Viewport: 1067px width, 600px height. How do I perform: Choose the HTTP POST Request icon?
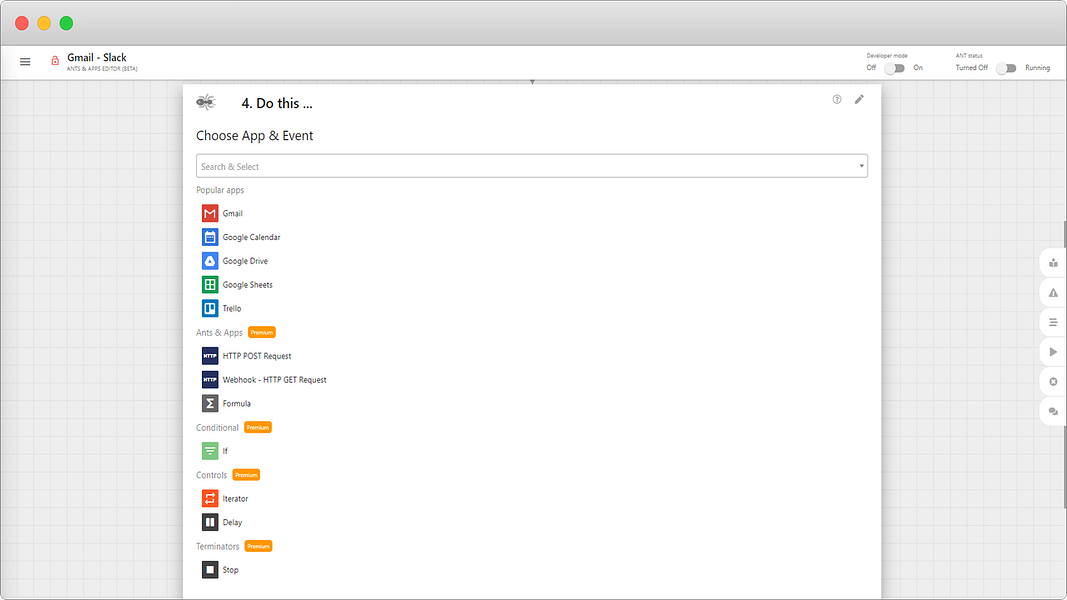click(210, 356)
